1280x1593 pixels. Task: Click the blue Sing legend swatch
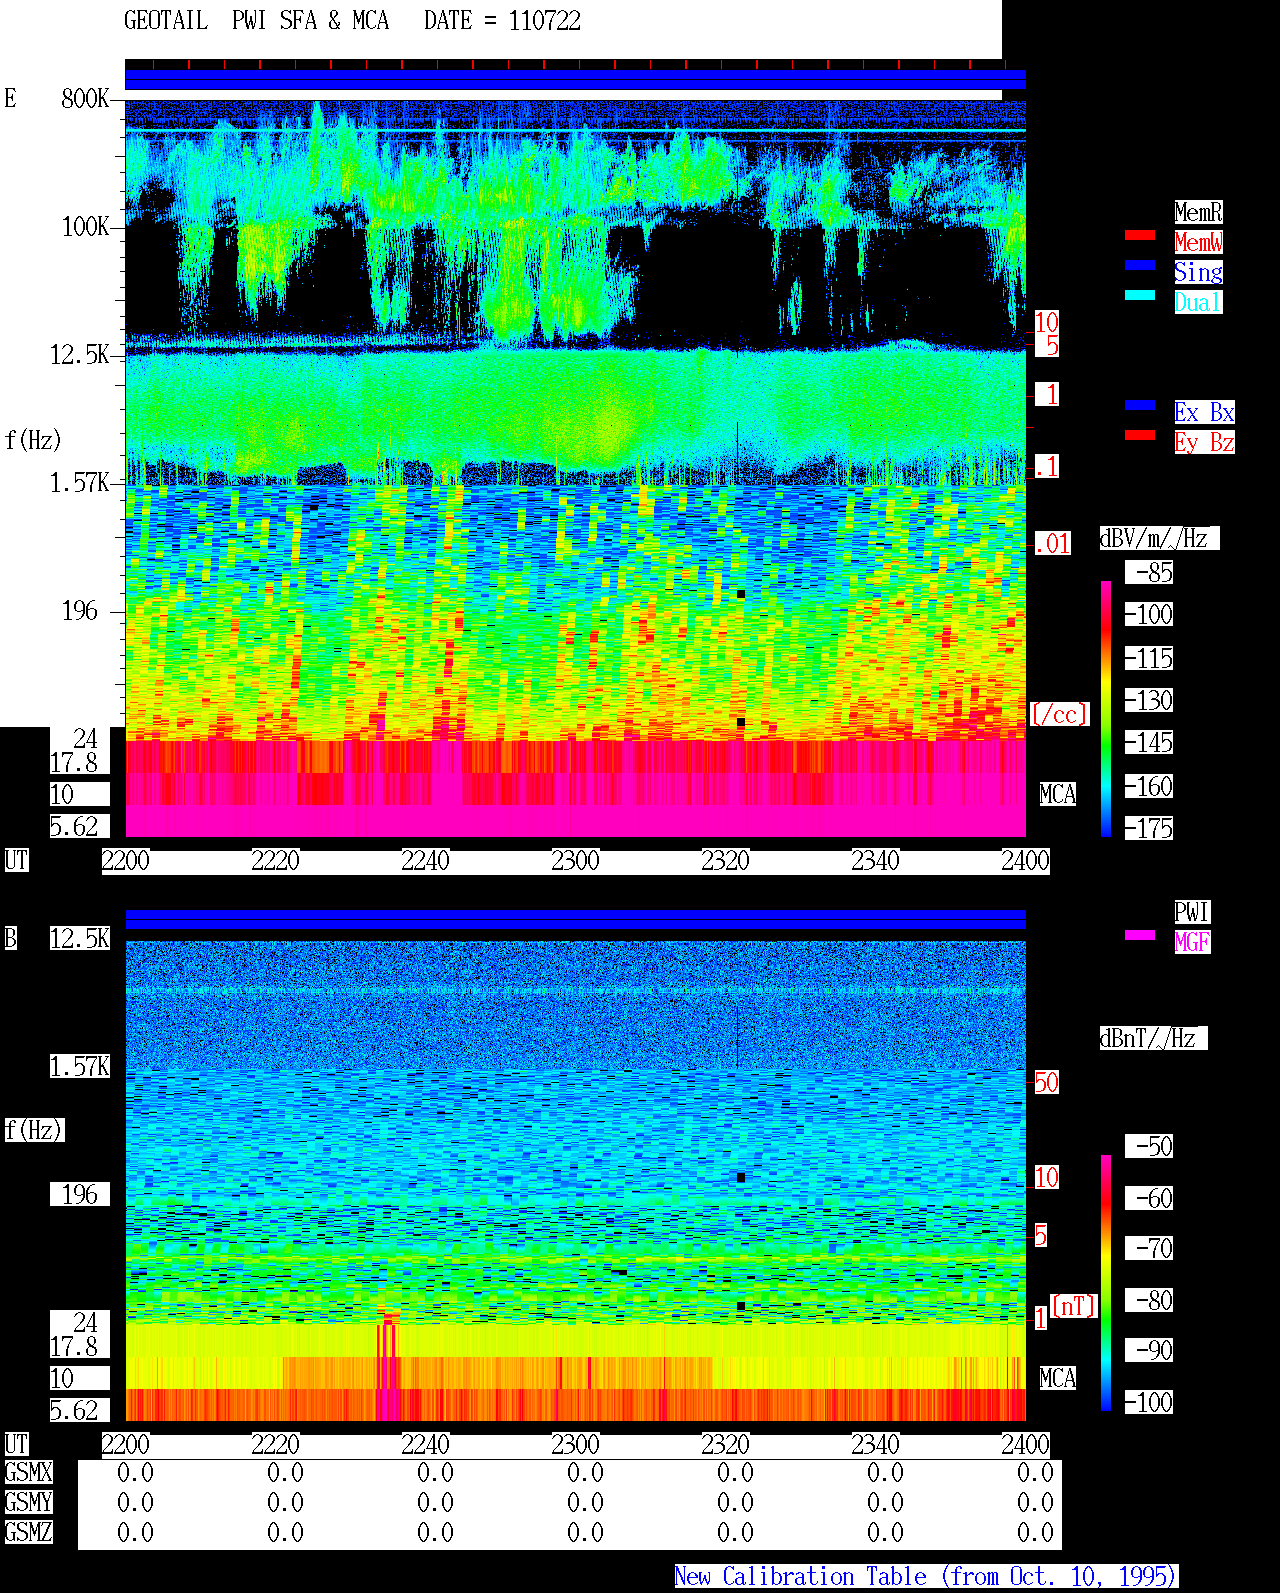click(1140, 265)
